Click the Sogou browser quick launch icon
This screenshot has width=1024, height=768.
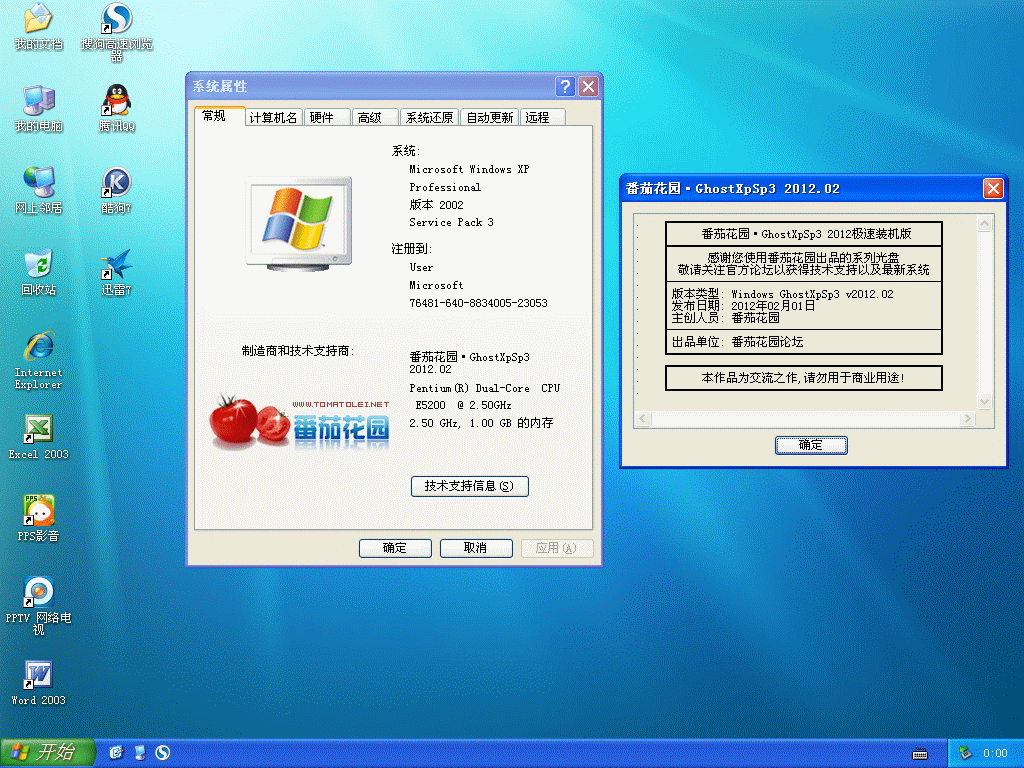click(x=162, y=753)
